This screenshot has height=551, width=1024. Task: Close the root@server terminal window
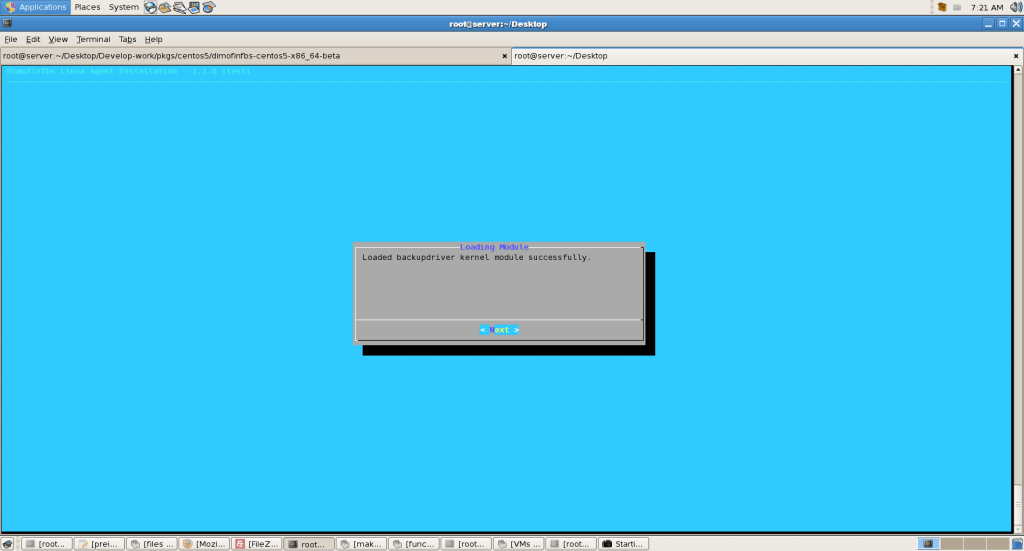click(x=1016, y=24)
